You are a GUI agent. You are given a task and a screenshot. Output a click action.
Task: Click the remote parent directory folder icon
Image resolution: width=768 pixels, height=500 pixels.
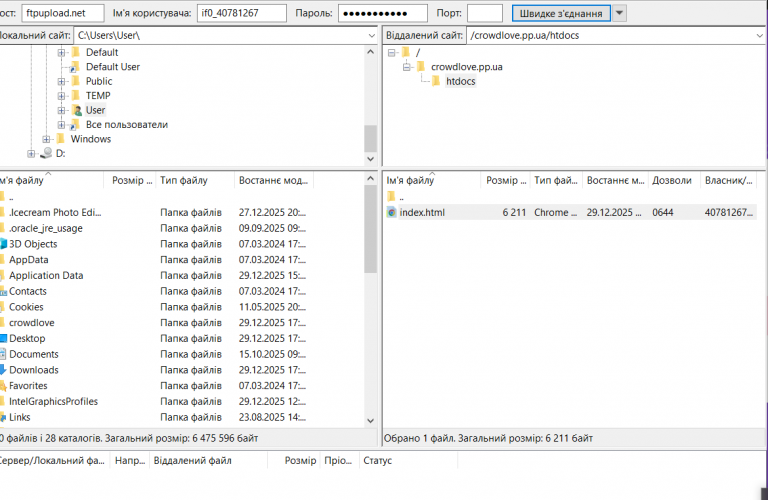[391, 197]
